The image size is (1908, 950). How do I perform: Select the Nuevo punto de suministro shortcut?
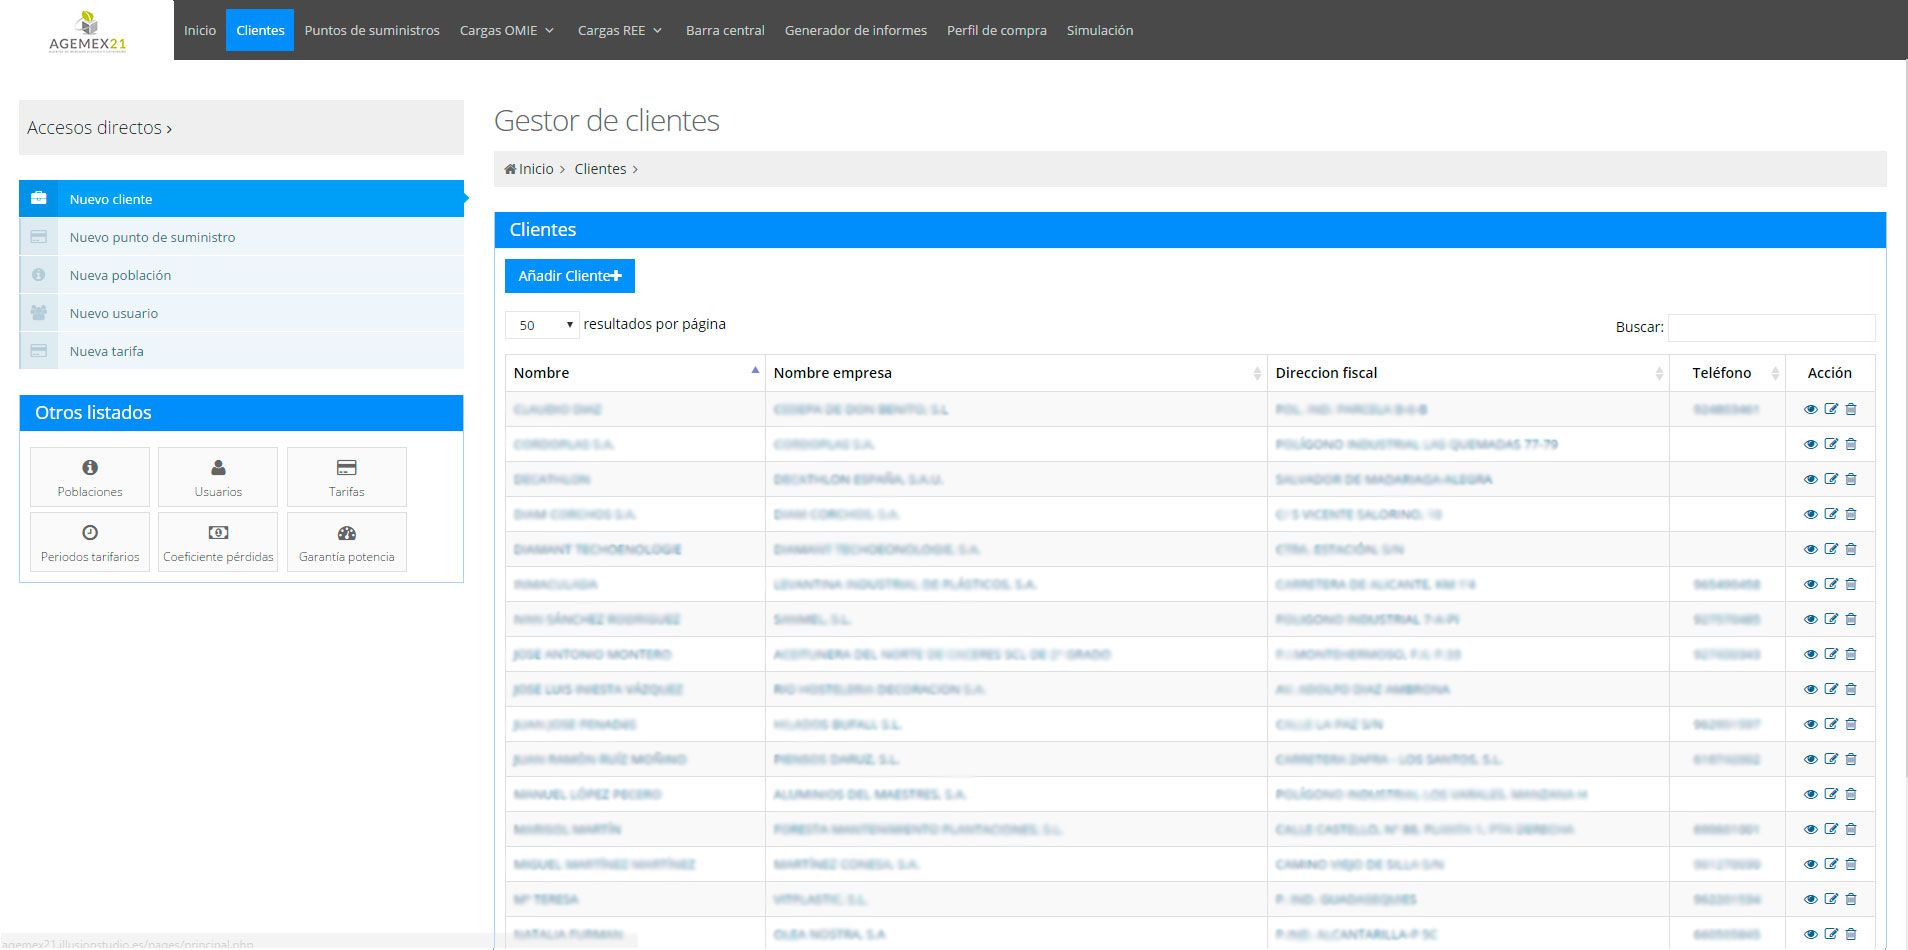pos(152,237)
